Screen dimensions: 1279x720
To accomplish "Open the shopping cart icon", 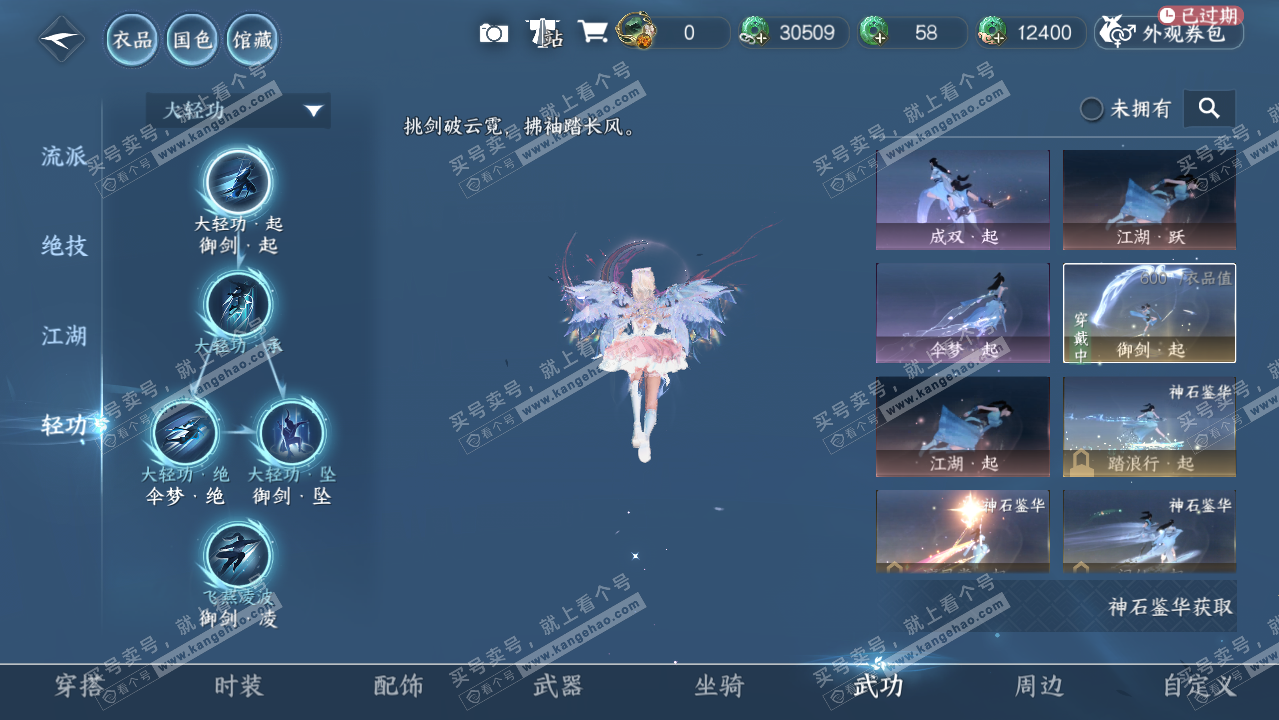I will [x=593, y=33].
